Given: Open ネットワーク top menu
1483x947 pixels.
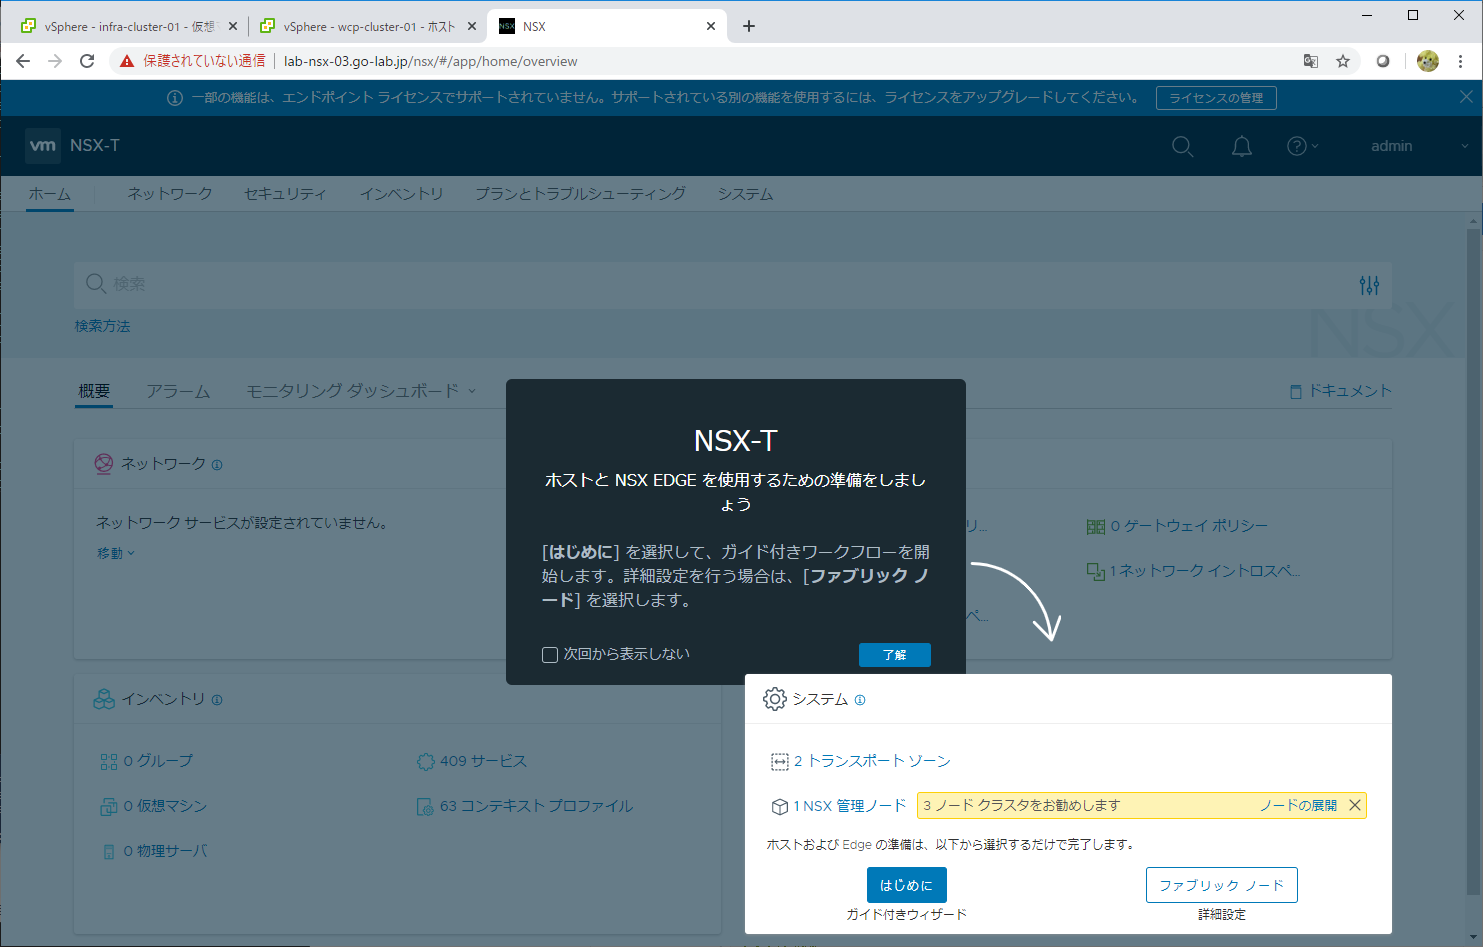Looking at the screenshot, I should (170, 194).
